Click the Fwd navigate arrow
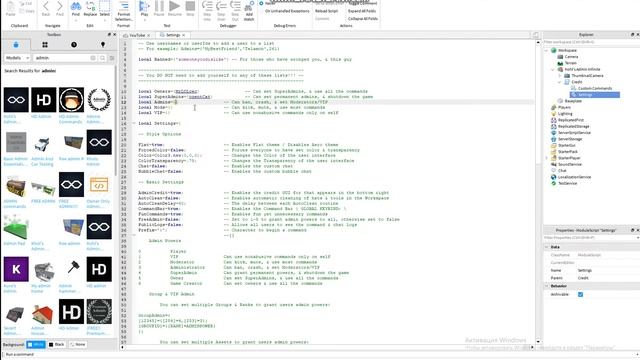640x360 pixels. [60, 9]
